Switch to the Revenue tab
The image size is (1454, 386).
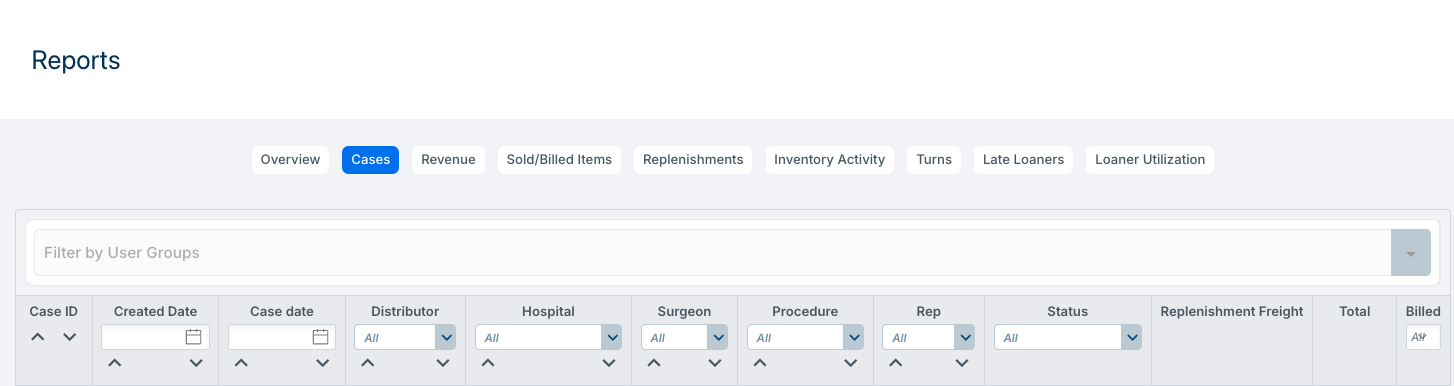(448, 160)
